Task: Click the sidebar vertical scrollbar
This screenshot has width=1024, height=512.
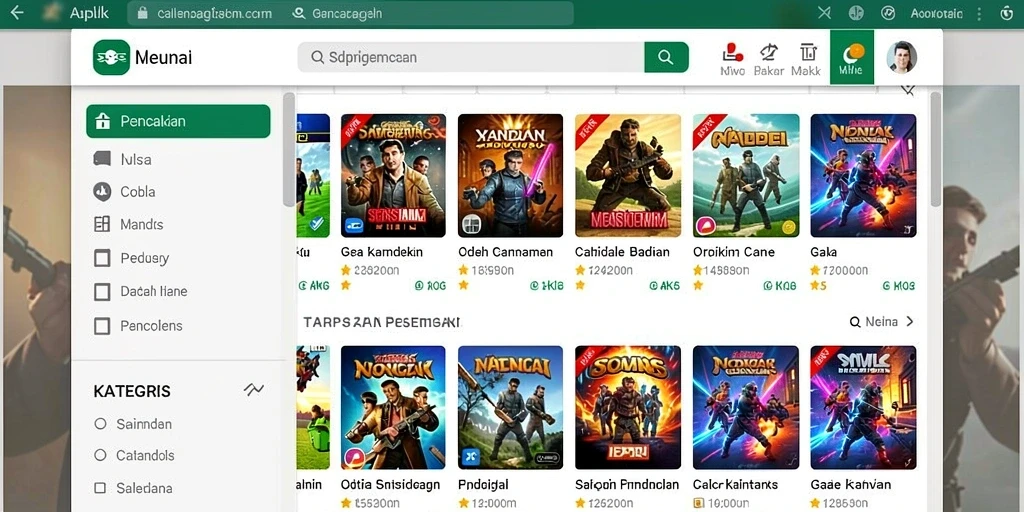Action: pos(289,149)
